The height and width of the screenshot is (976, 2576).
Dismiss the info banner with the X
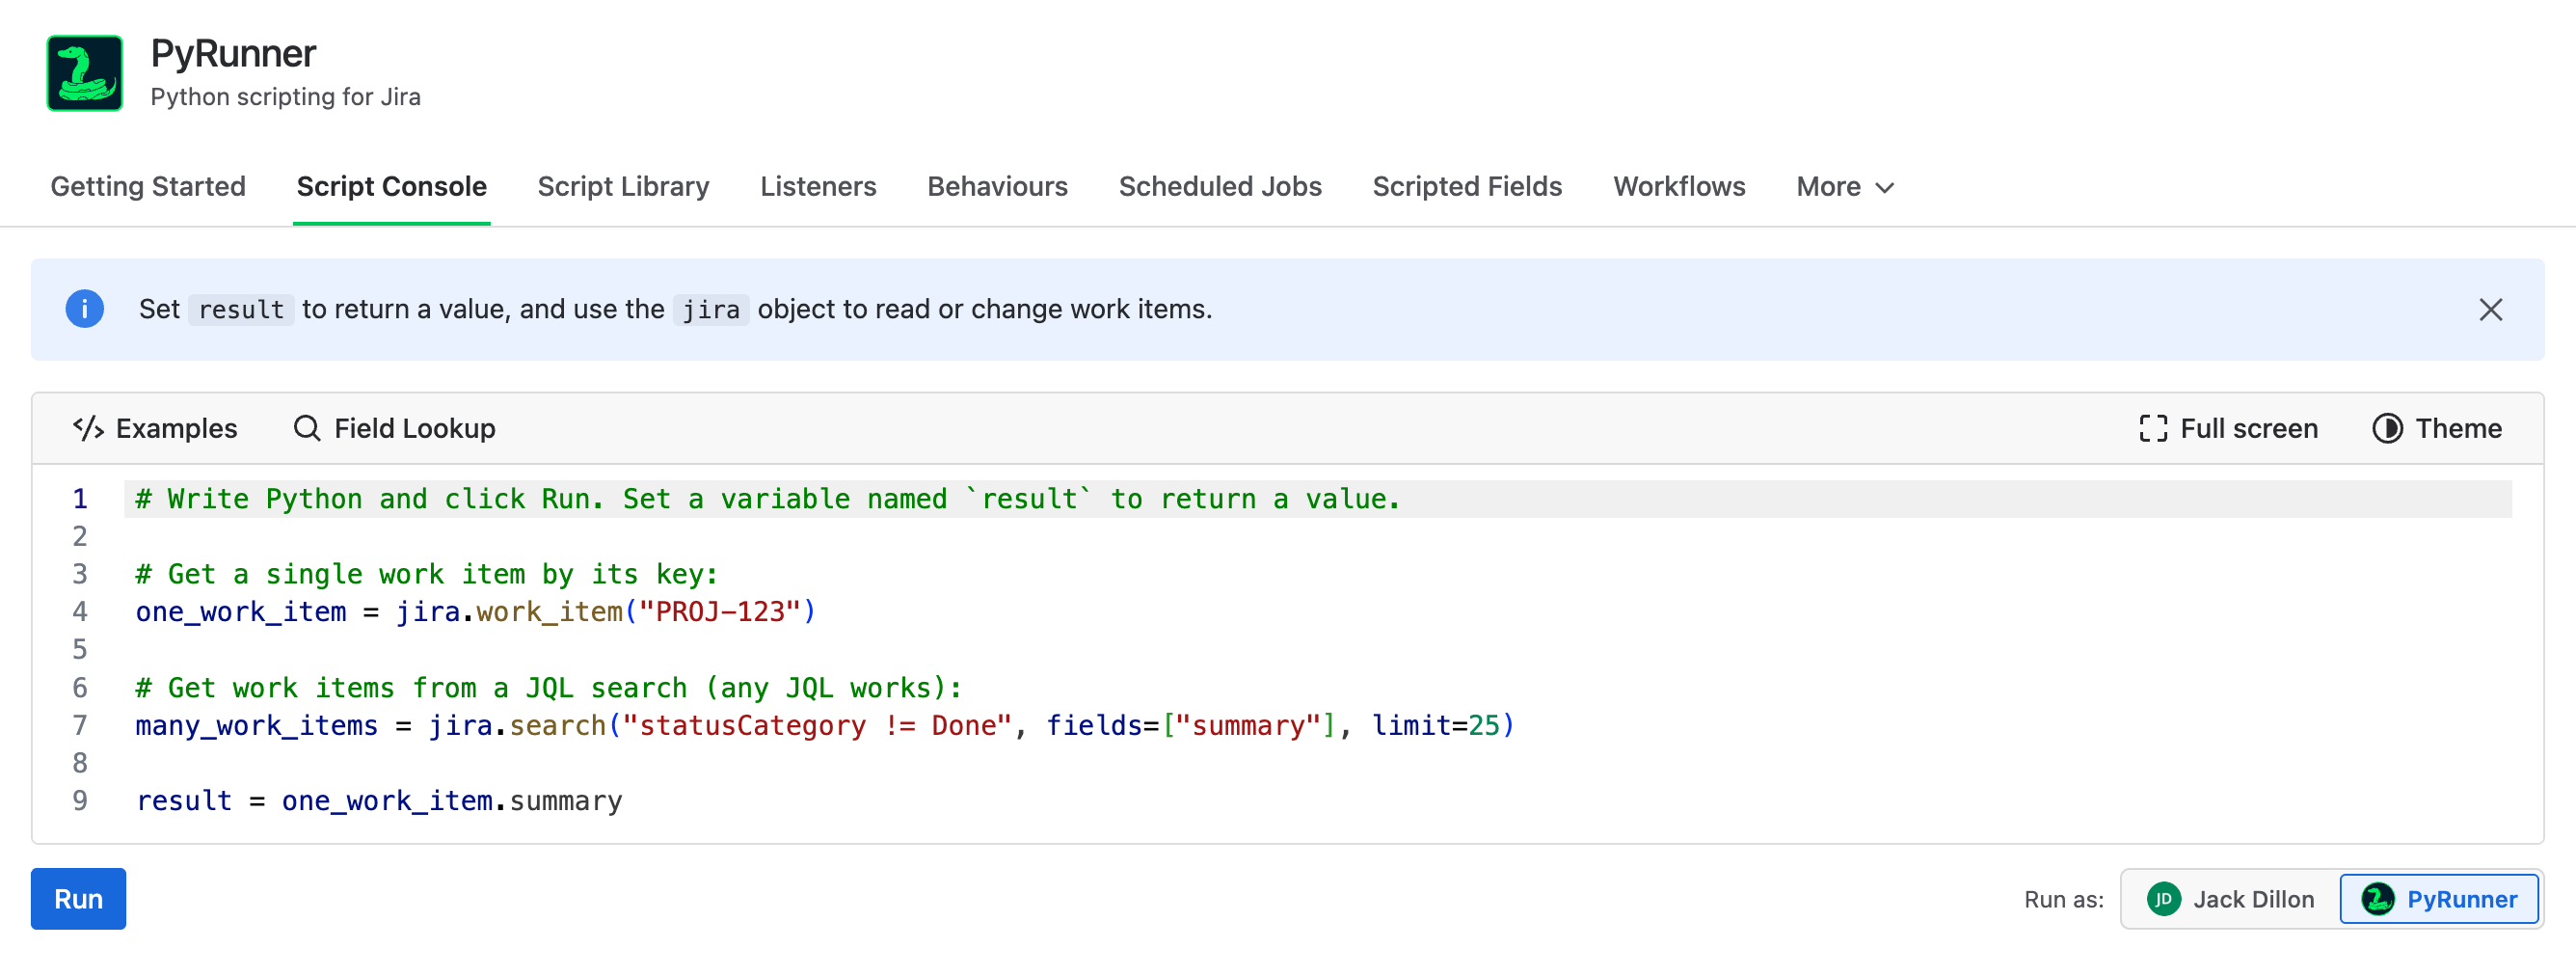coord(2490,309)
